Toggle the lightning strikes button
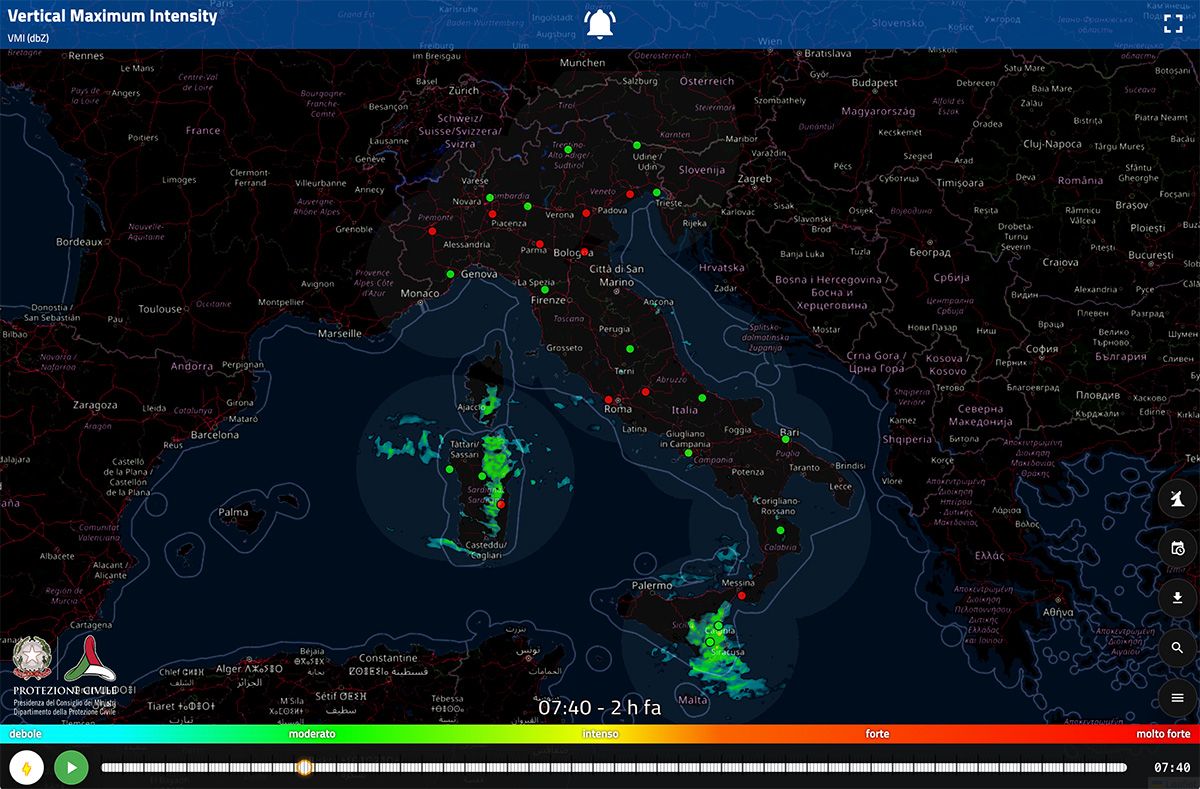1200x789 pixels. [x=26, y=768]
